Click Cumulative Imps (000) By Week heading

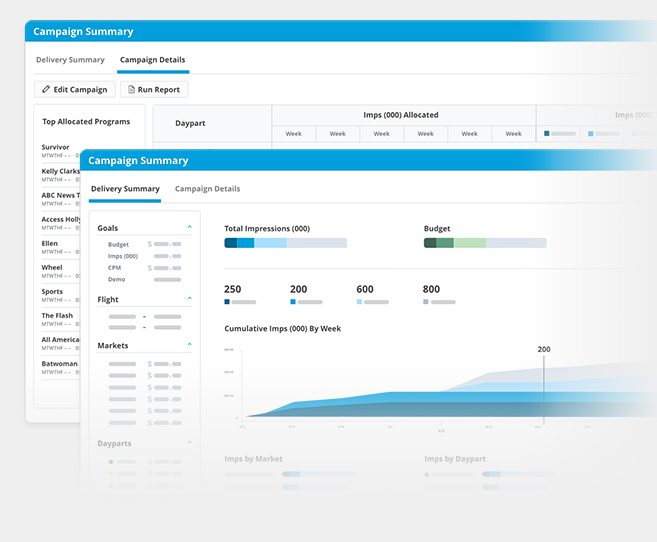click(283, 329)
